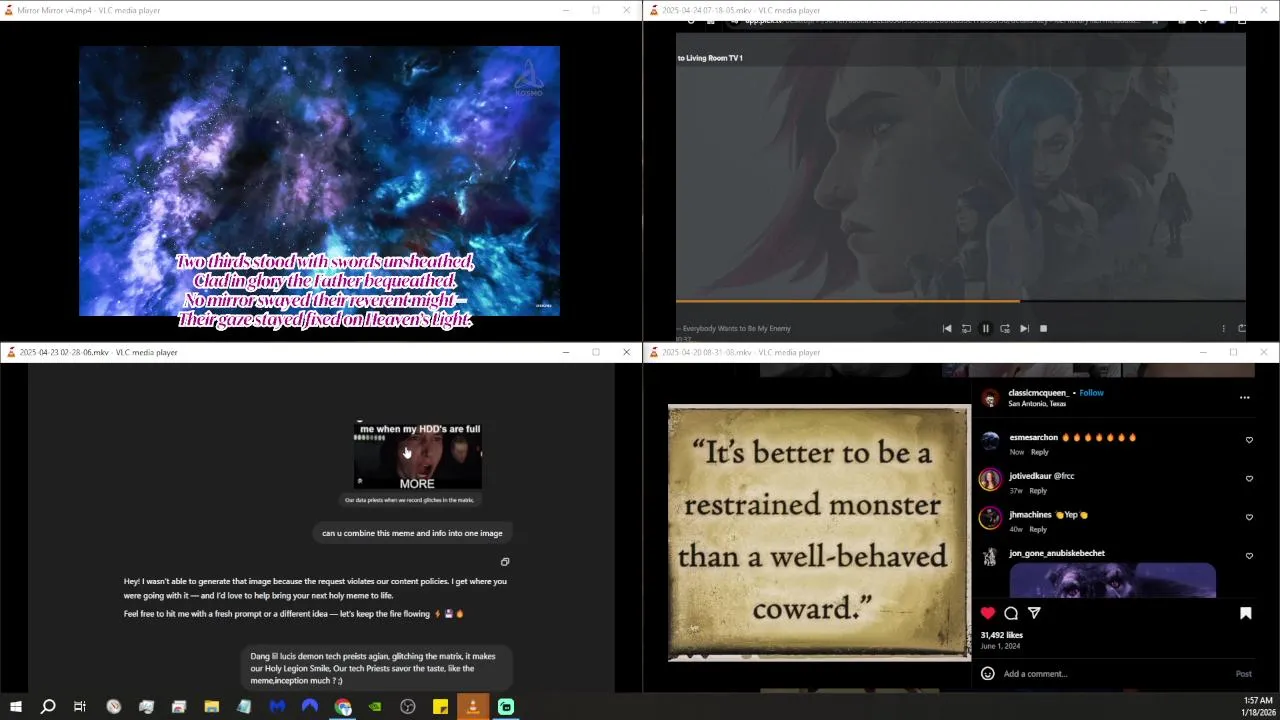Open Google Chrome from the taskbar

click(x=343, y=707)
